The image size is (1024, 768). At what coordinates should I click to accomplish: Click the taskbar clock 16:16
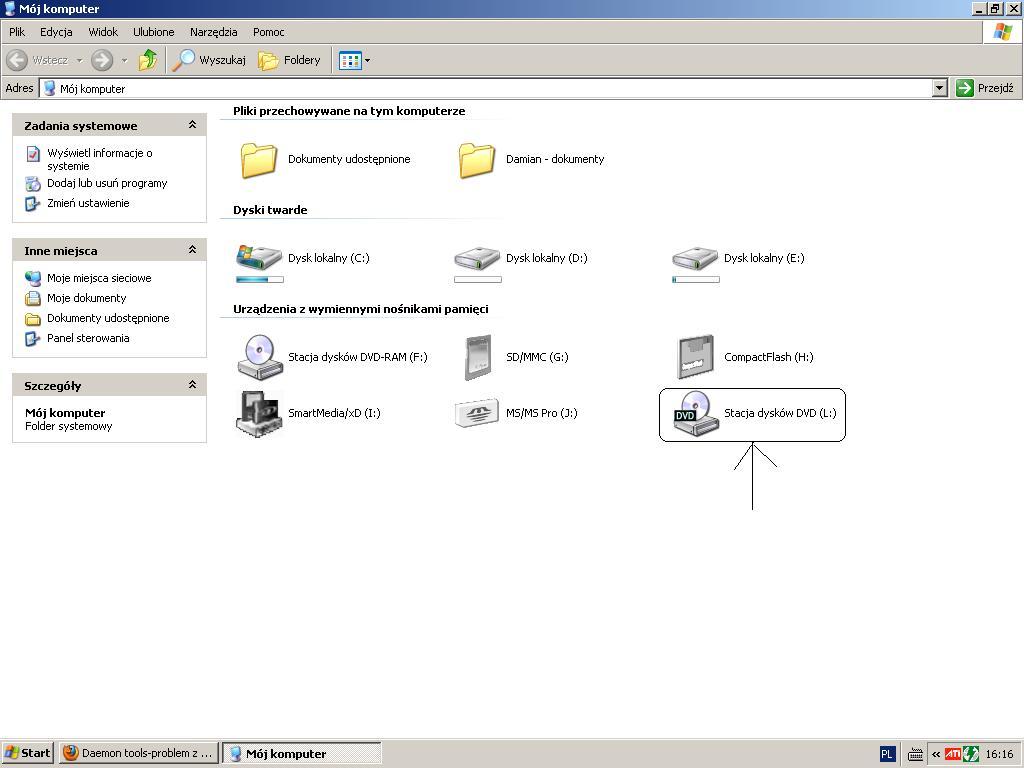tap(999, 754)
